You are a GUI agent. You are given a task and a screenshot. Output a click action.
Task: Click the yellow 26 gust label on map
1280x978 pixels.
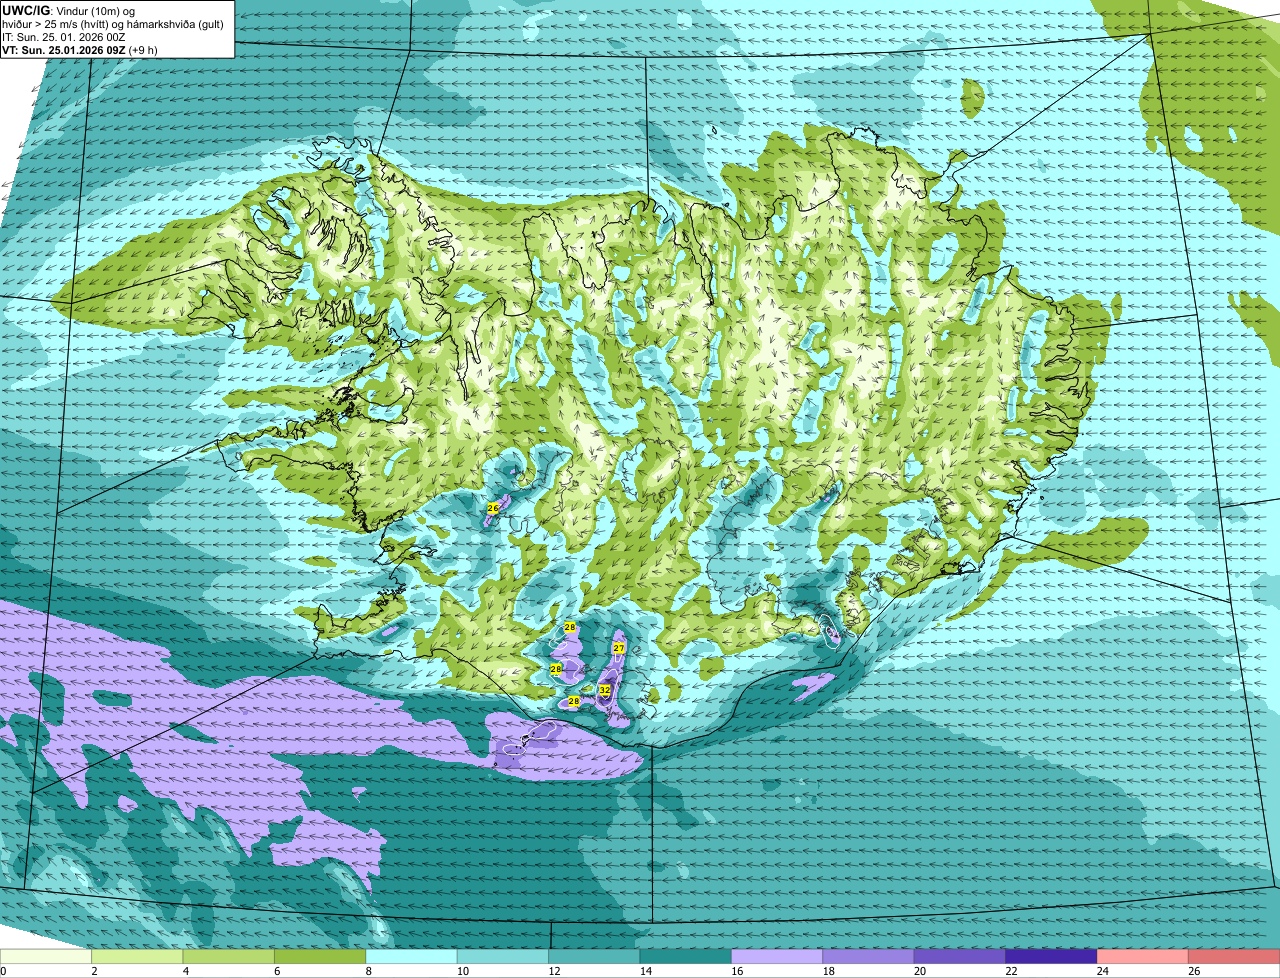(x=493, y=508)
